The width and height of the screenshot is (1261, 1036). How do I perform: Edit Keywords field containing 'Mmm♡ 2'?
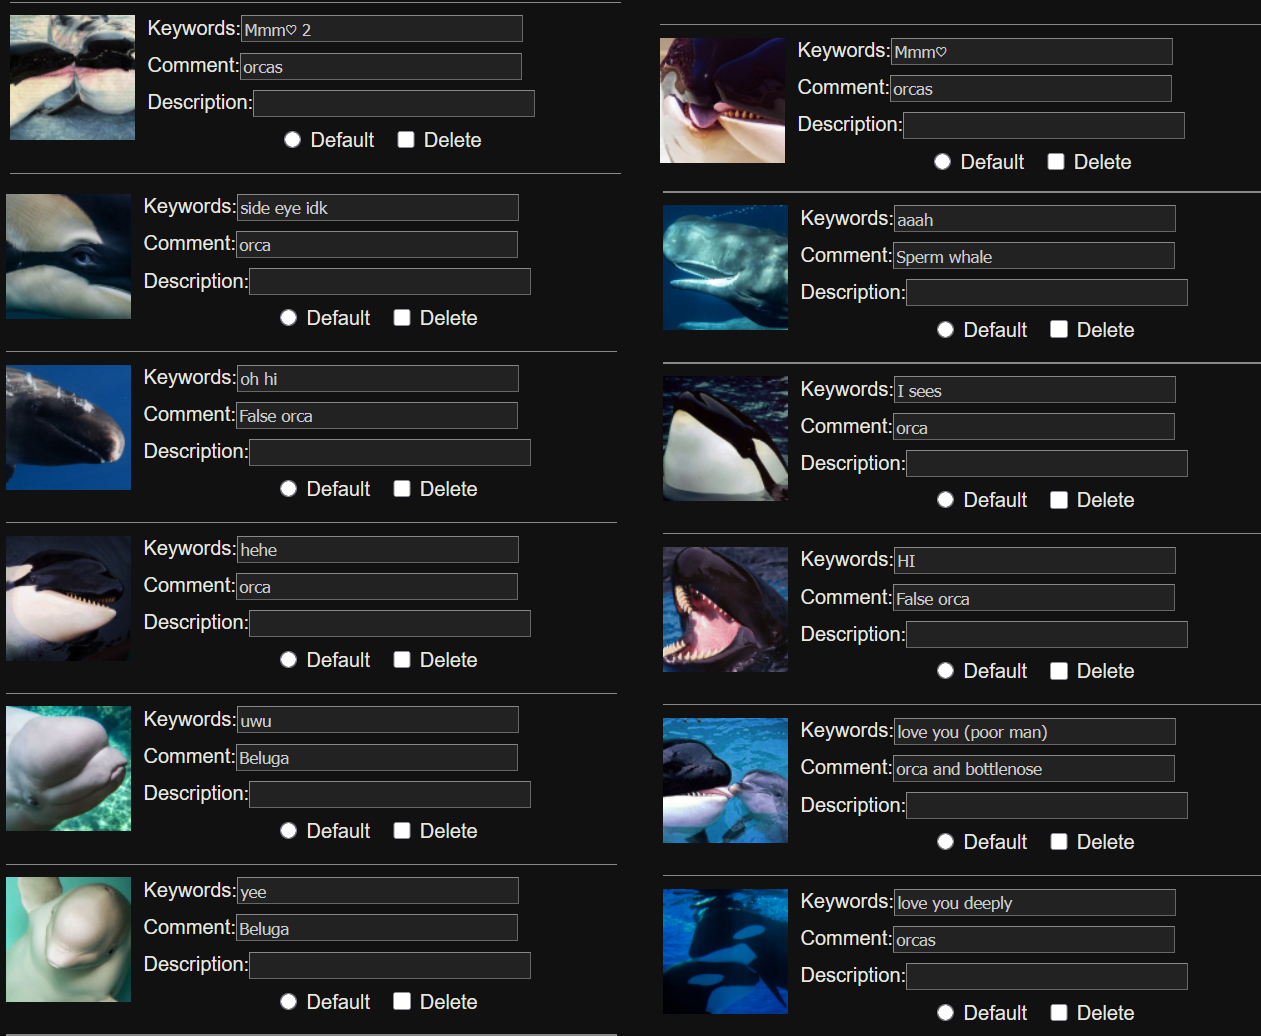pos(382,29)
